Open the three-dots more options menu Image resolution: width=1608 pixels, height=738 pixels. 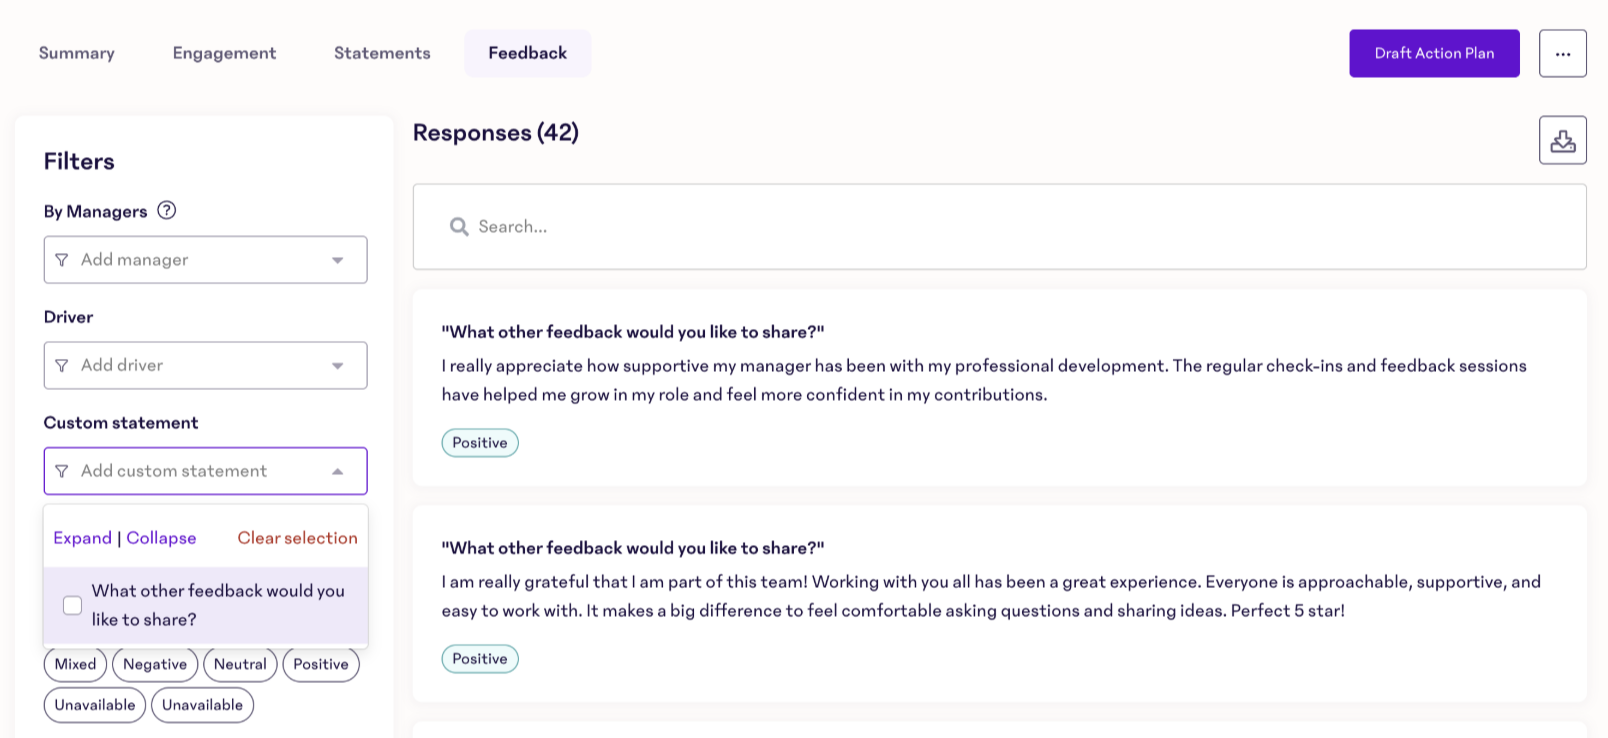click(1562, 54)
